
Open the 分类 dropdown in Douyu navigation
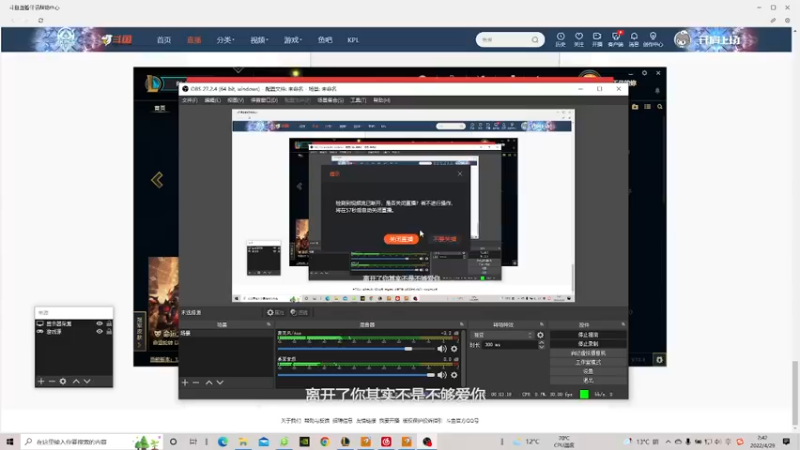(x=225, y=40)
